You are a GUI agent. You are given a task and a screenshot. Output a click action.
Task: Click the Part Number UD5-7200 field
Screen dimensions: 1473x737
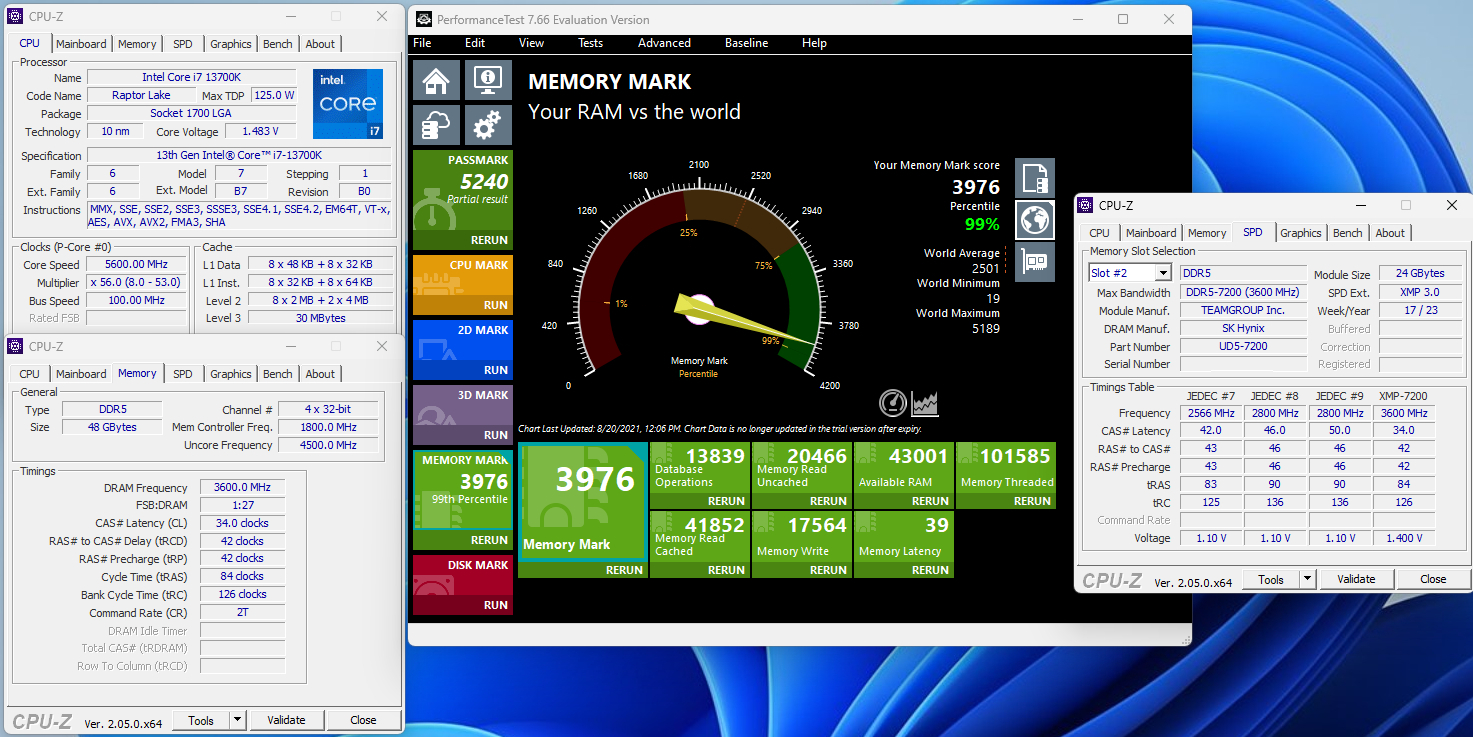tap(1243, 347)
